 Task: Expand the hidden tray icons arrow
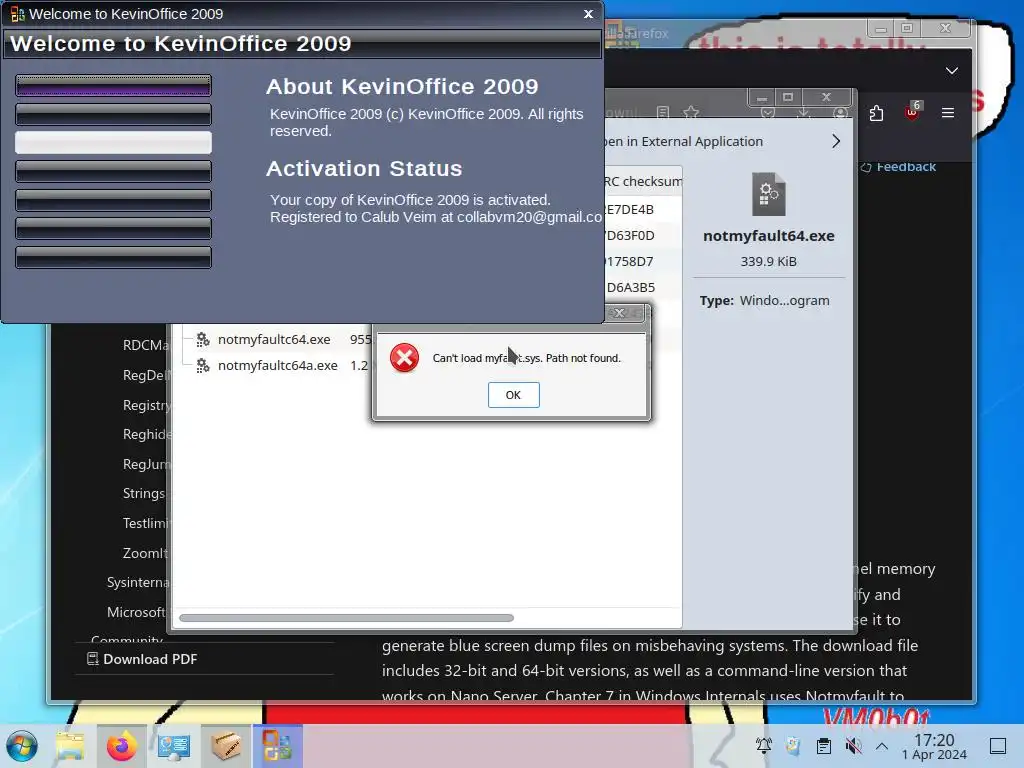click(882, 745)
